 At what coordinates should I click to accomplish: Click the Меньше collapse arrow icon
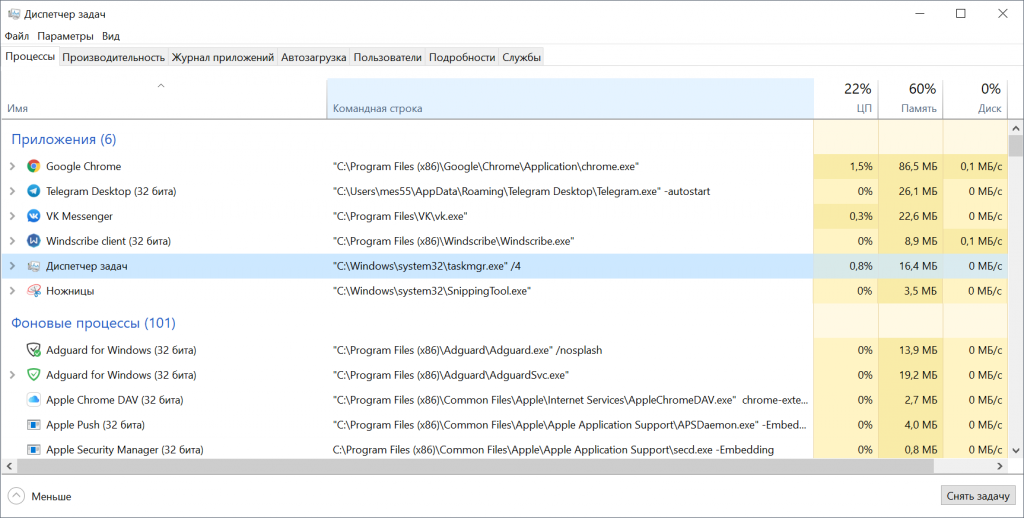click(x=16, y=496)
